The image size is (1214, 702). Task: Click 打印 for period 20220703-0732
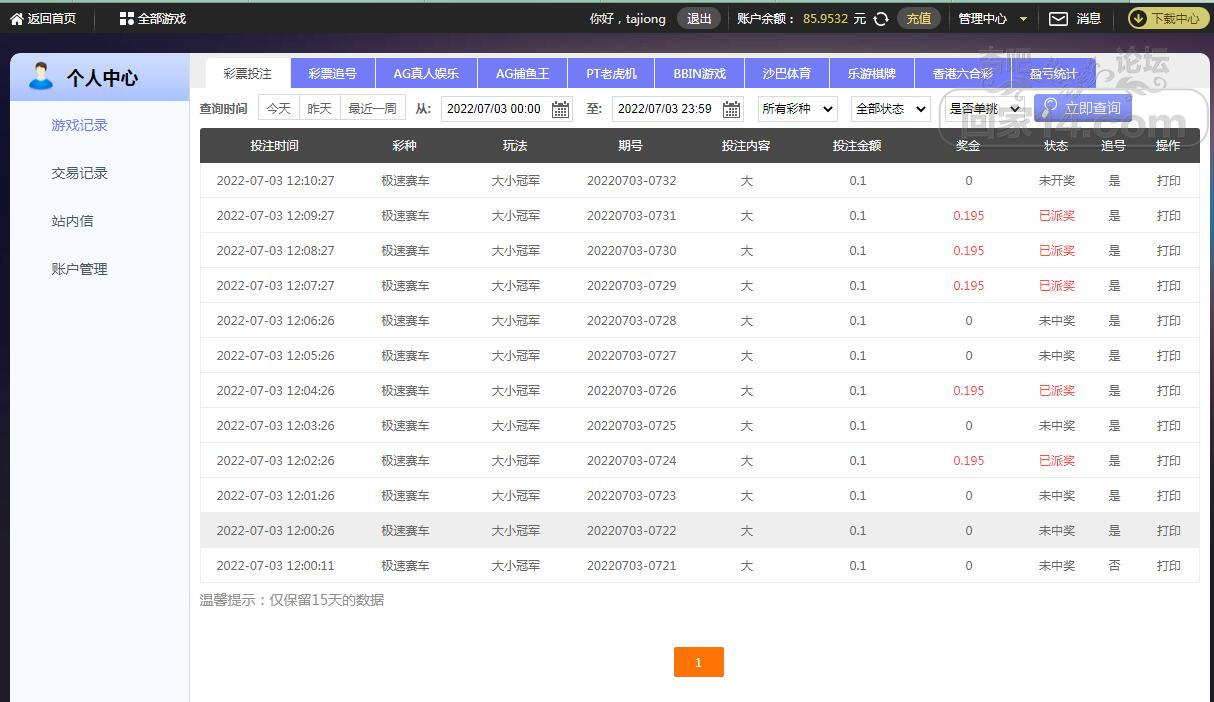coord(1168,181)
